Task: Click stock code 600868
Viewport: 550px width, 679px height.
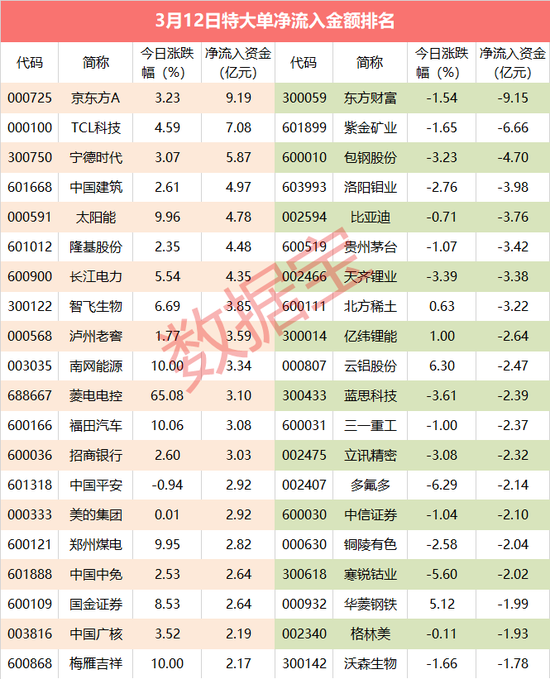Action: click(29, 663)
